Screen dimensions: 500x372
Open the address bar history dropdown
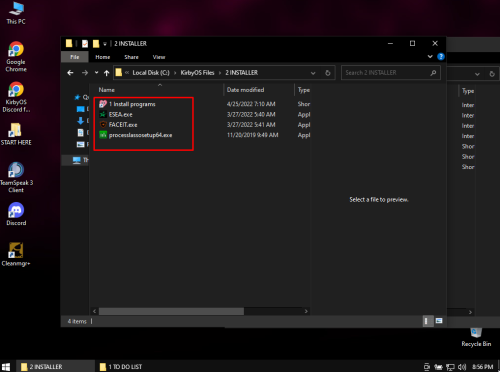point(313,73)
